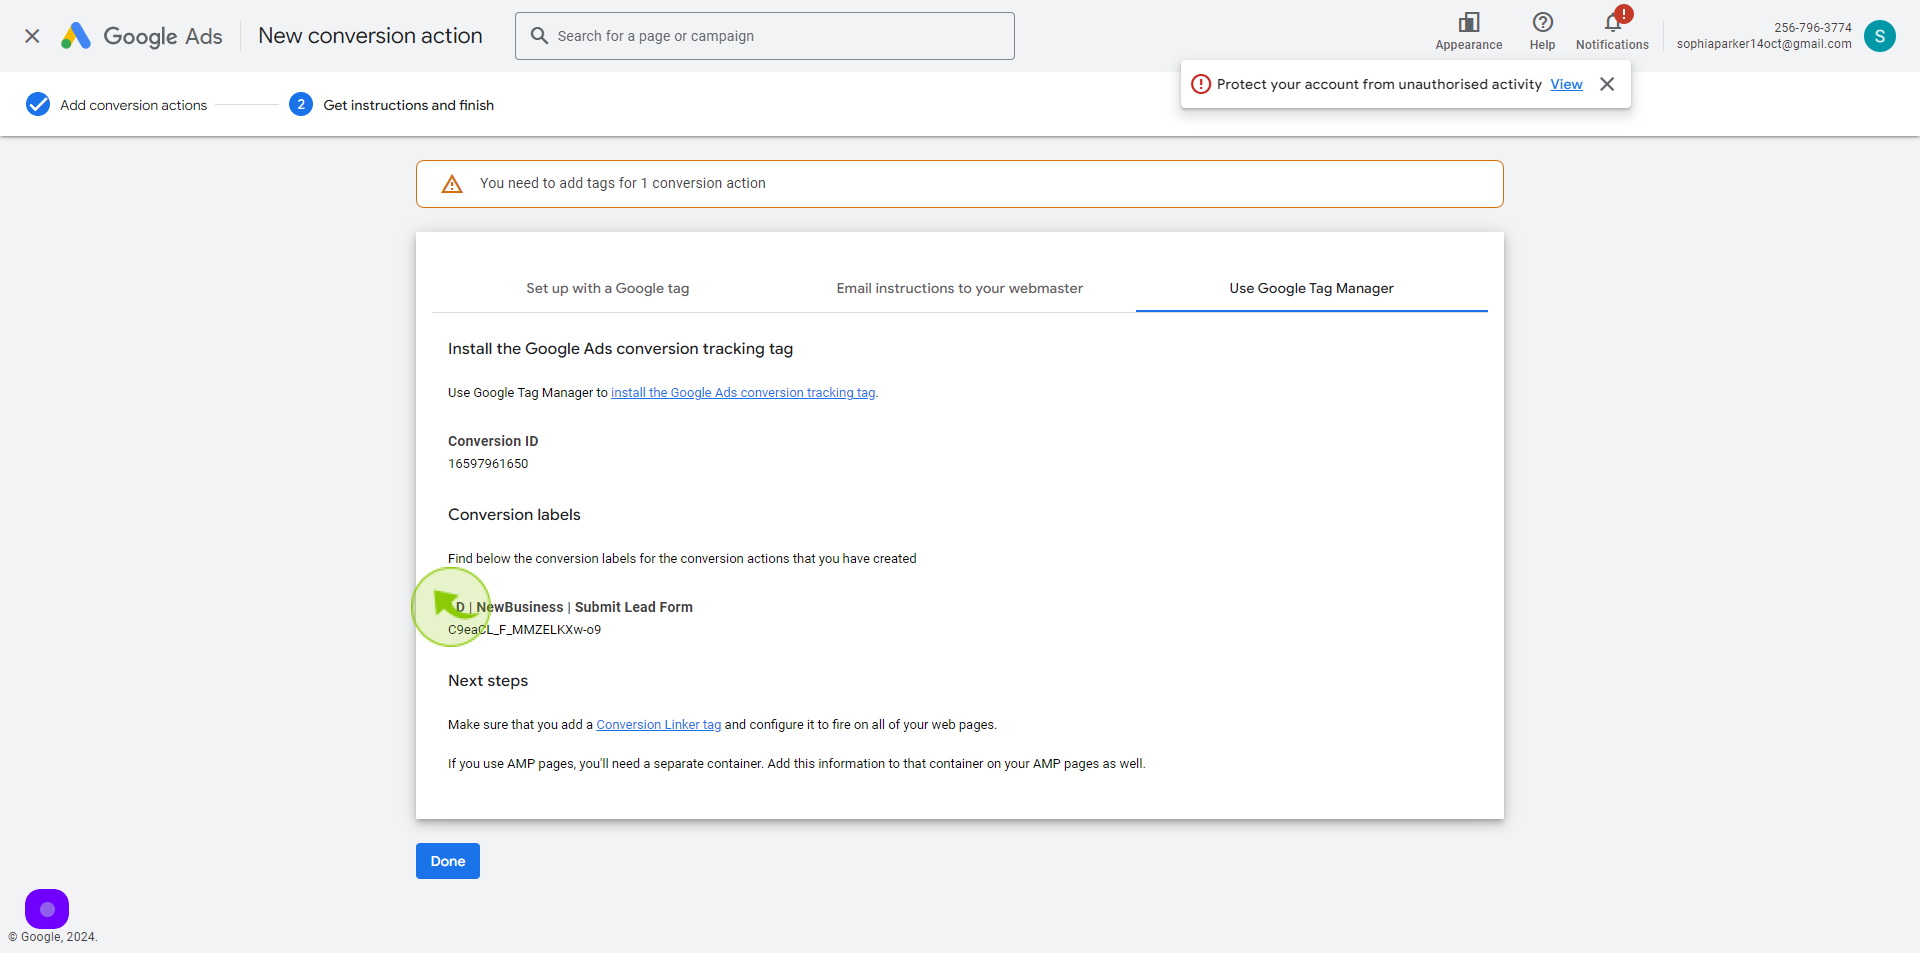Open the install Google Ads conversion tracking tag link
The width and height of the screenshot is (1920, 953).
tap(743, 393)
